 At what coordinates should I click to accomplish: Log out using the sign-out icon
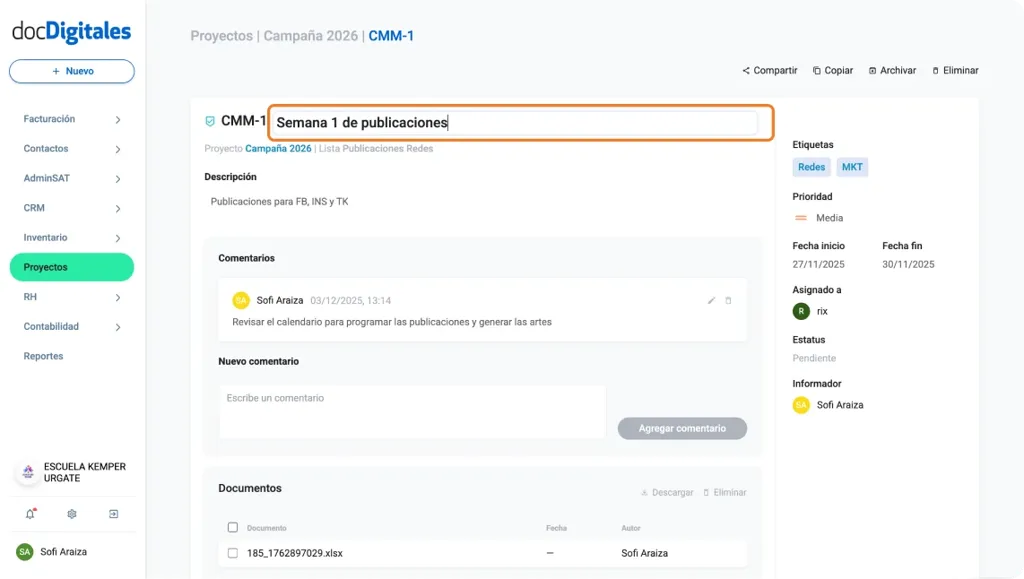(x=114, y=513)
